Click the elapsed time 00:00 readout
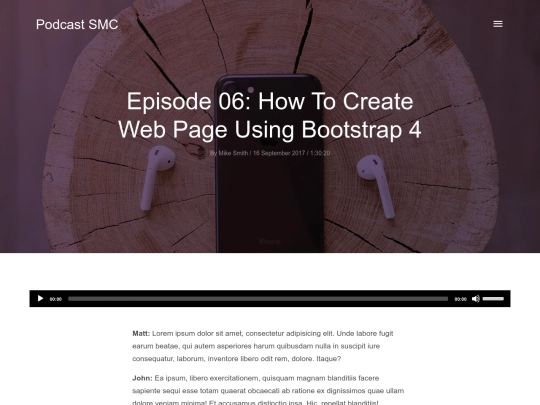Image resolution: width=540 pixels, height=405 pixels. pyautogui.click(x=55, y=299)
